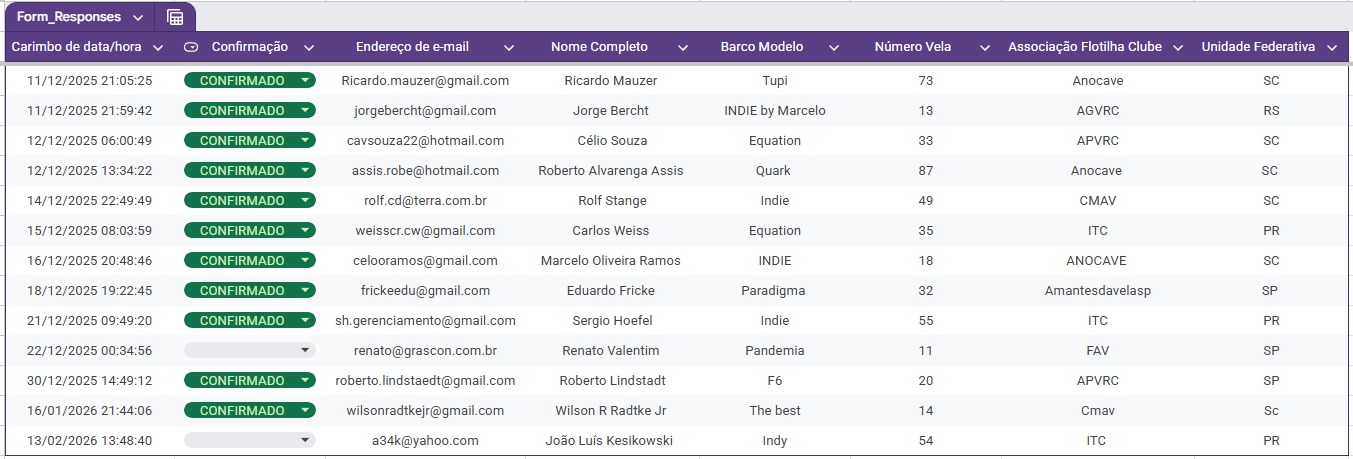
Task: Open the Nome Completo column filter arrow
Action: [683, 47]
